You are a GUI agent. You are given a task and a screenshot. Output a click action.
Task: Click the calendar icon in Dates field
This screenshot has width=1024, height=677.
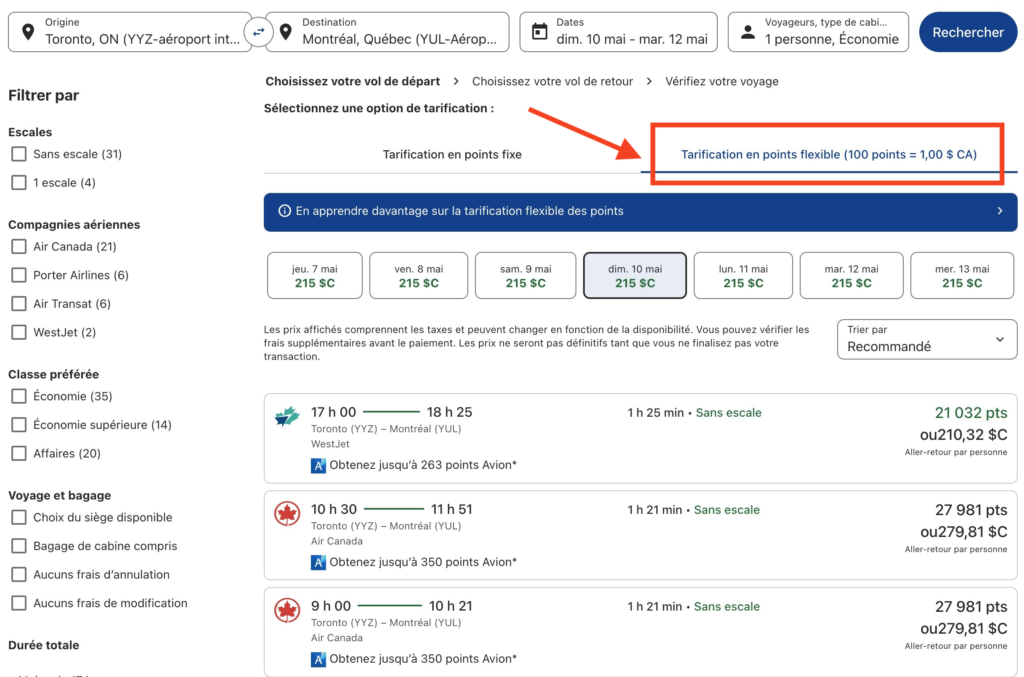point(540,32)
